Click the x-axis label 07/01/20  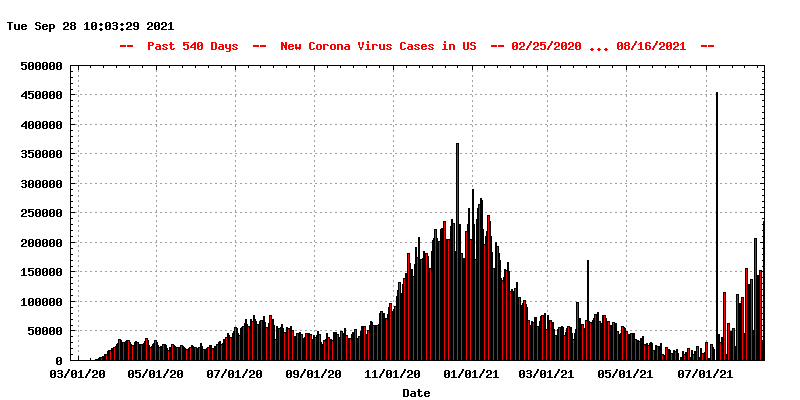[x=235, y=374]
